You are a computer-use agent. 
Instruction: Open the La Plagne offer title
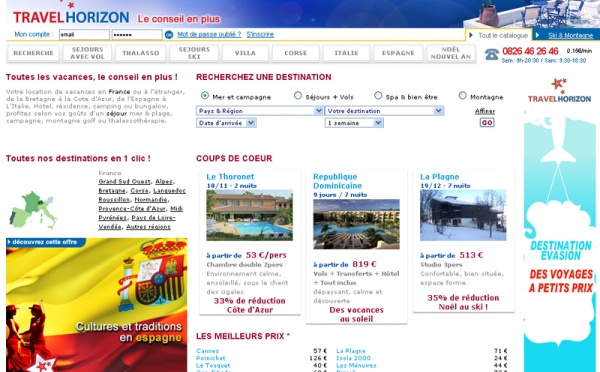pos(439,177)
